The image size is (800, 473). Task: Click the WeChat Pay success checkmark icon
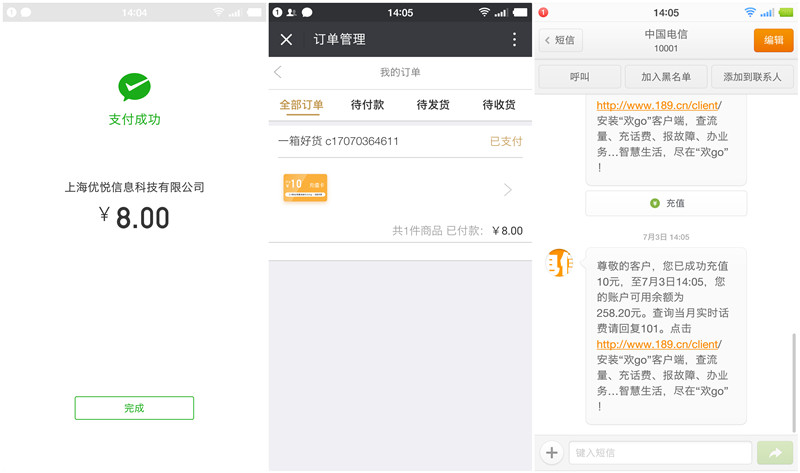pos(134,87)
